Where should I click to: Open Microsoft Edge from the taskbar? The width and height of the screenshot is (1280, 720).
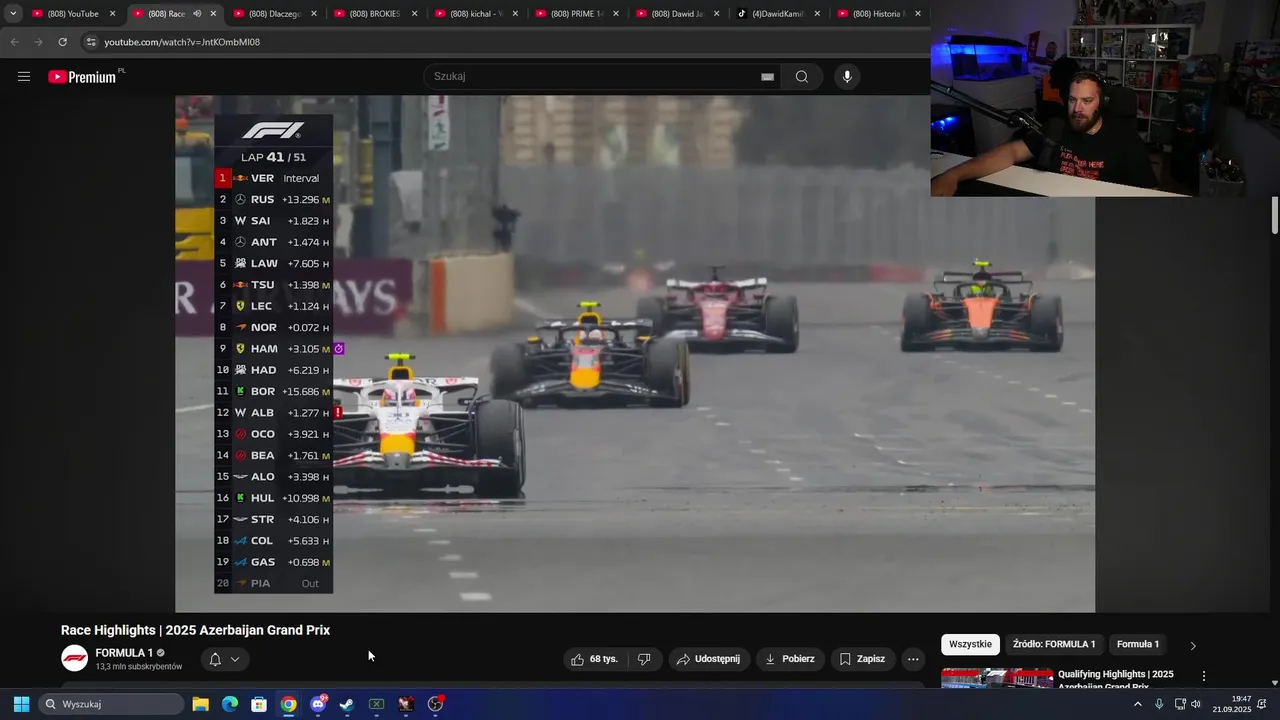230,704
